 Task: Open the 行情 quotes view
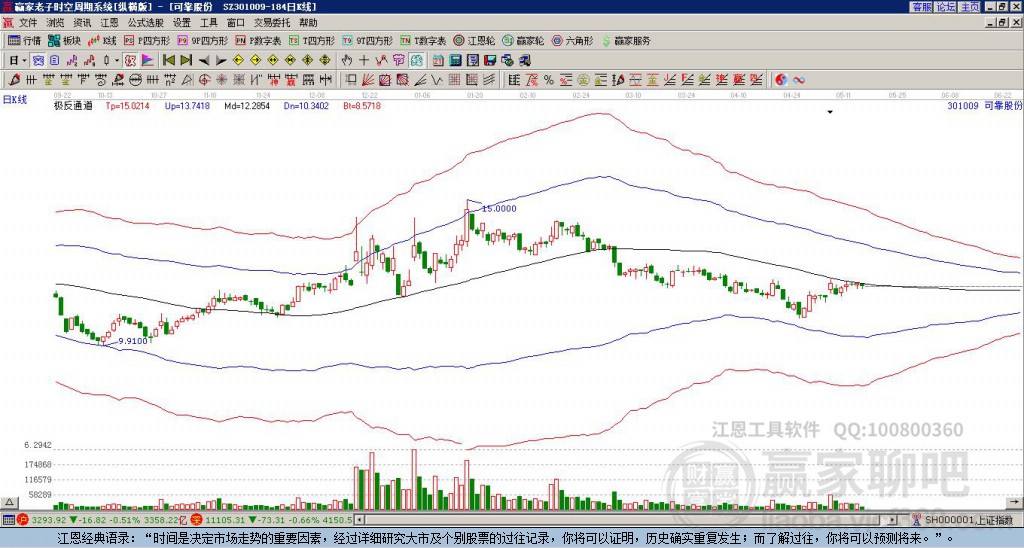24,40
